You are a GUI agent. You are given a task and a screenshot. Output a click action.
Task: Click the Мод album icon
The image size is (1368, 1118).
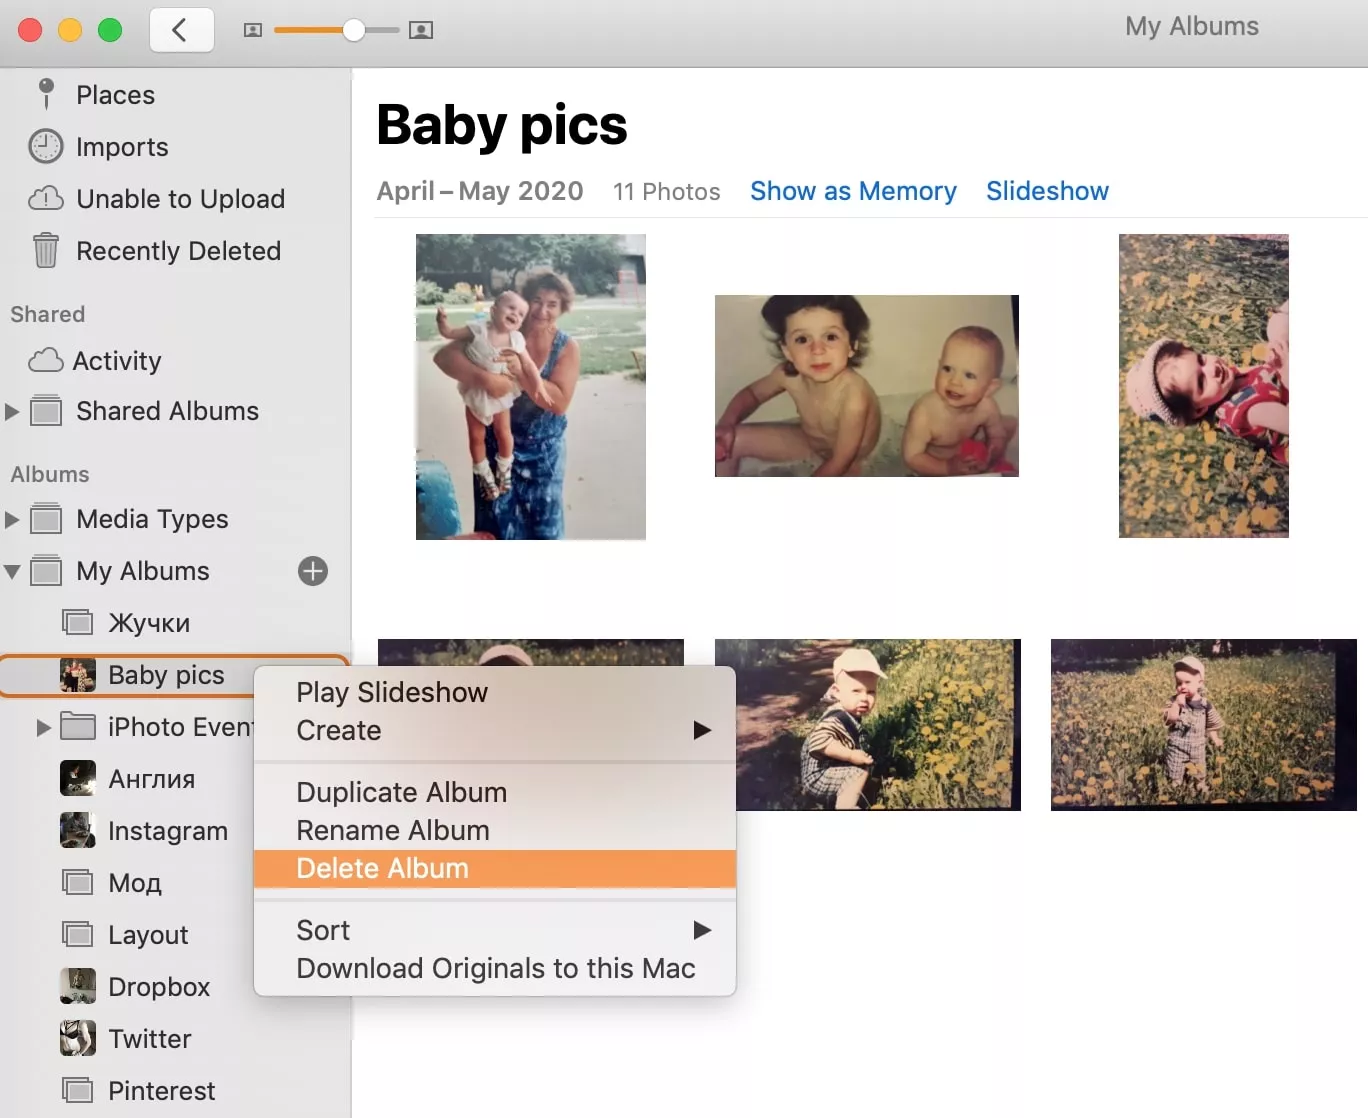point(78,882)
